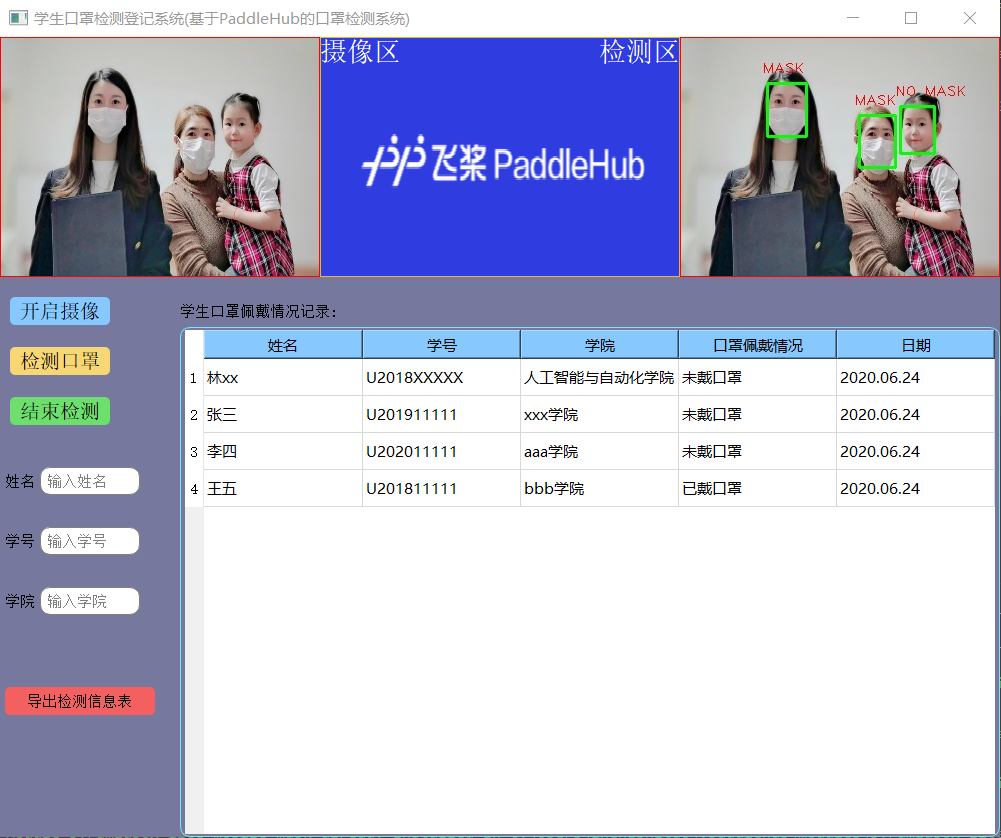Select 林xx's date cell 2020.06.24
Image resolution: width=1001 pixels, height=838 pixels.
coord(915,378)
